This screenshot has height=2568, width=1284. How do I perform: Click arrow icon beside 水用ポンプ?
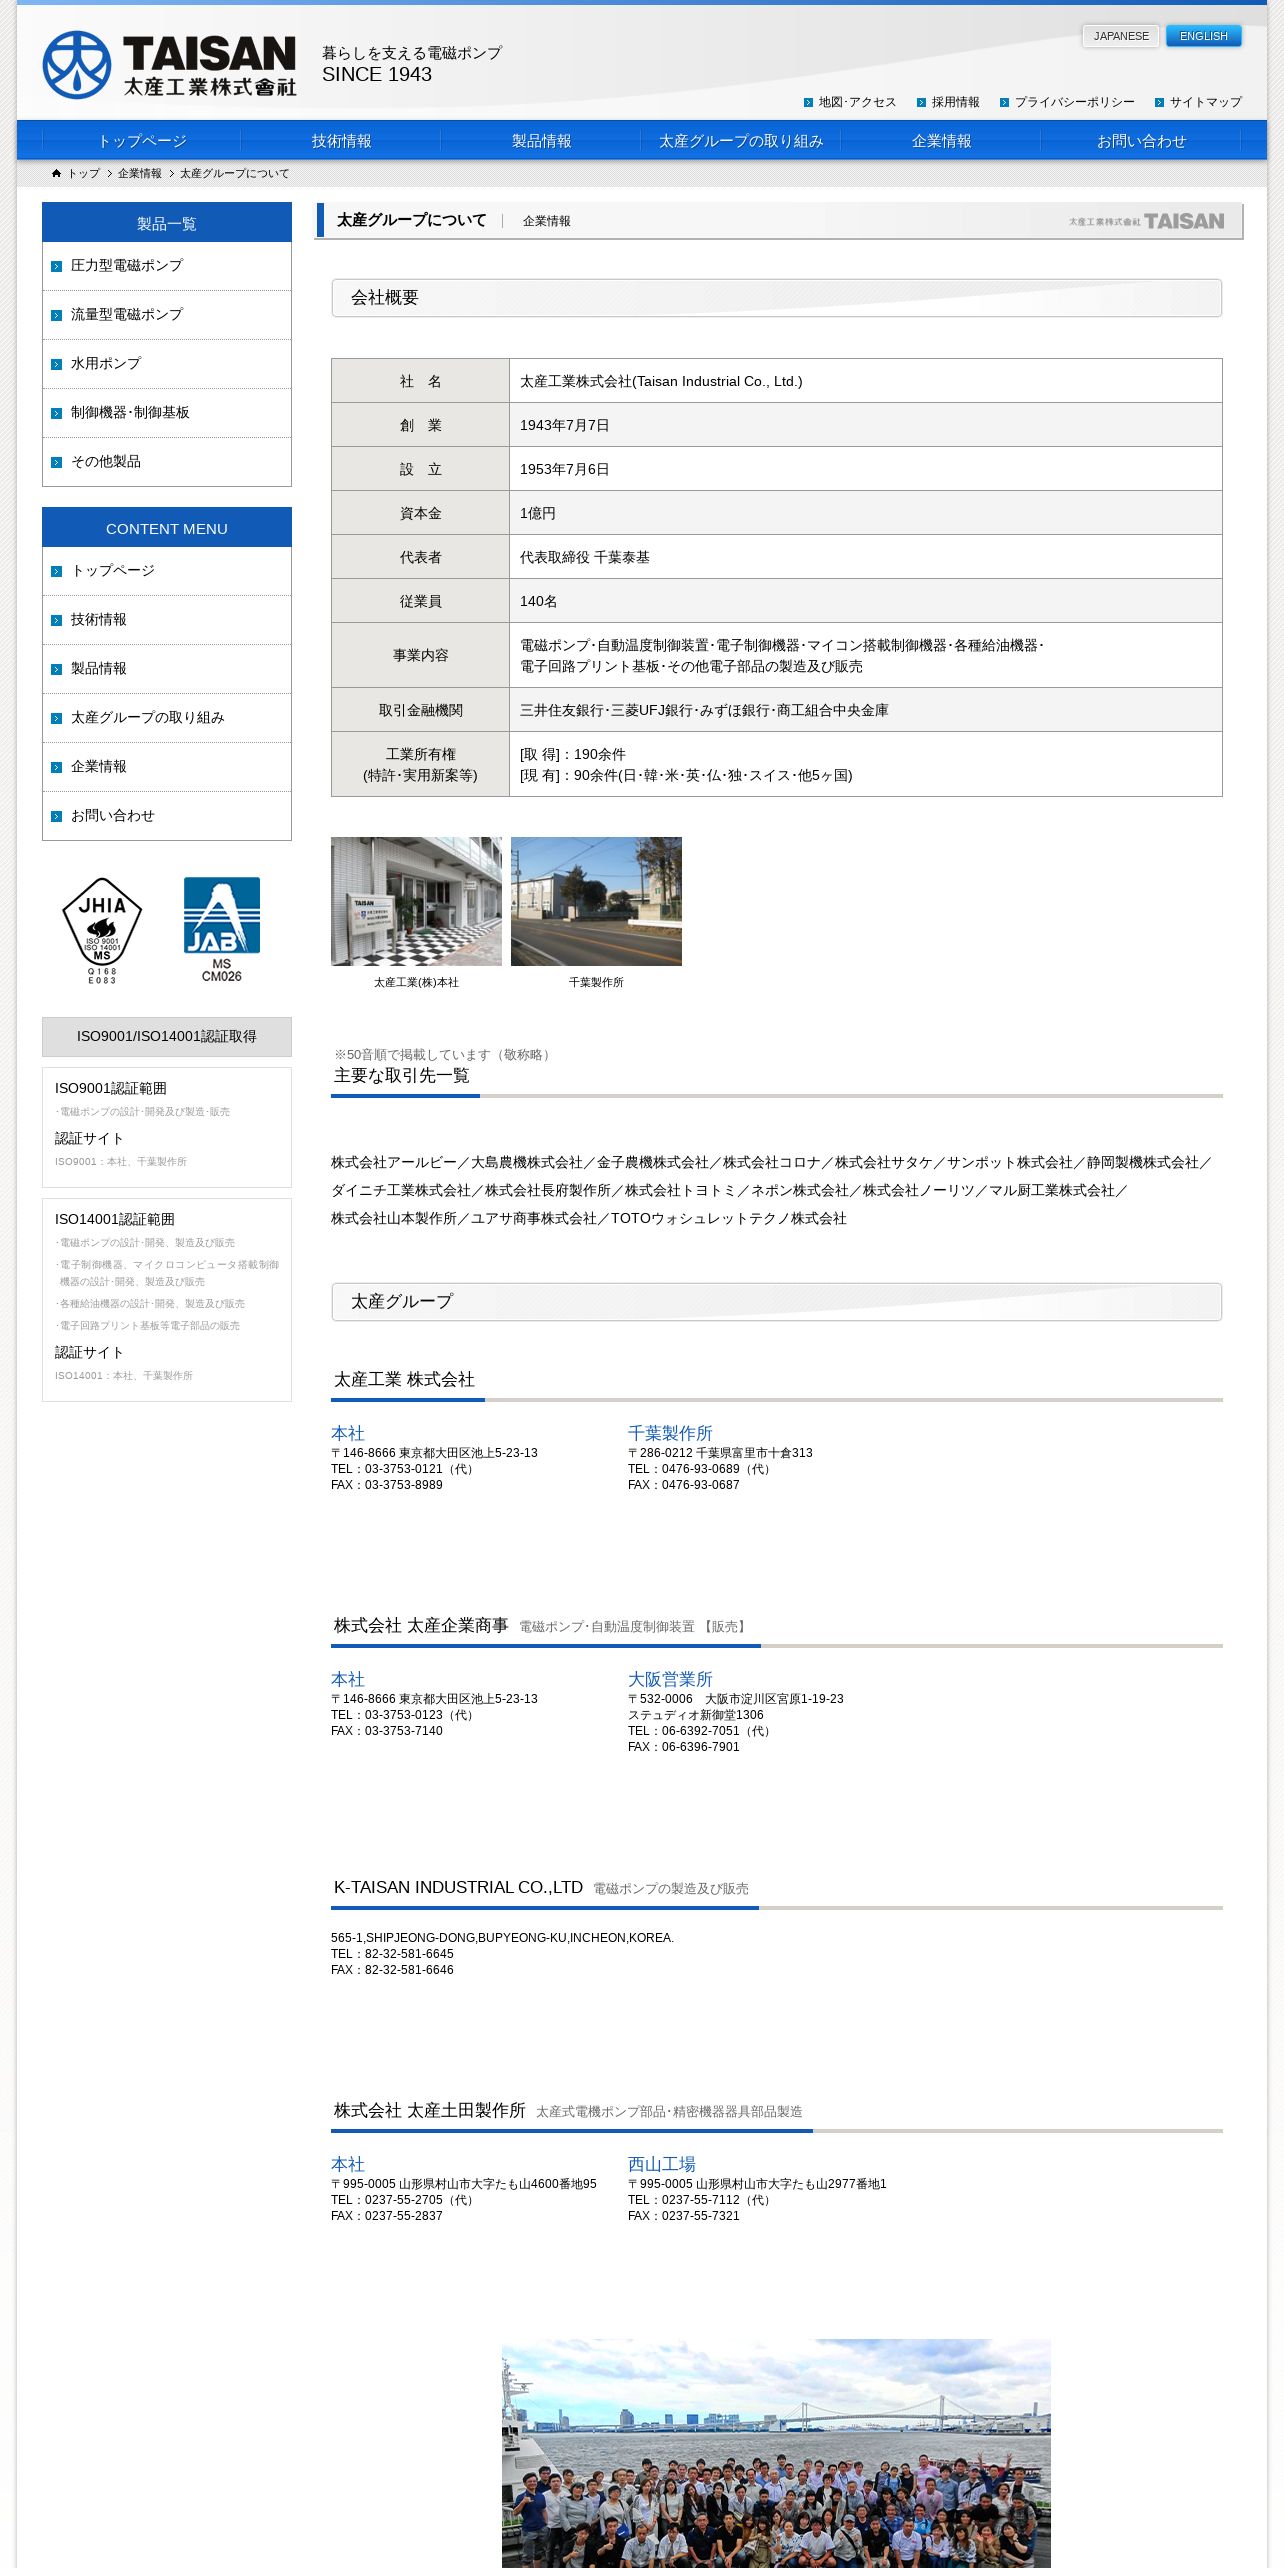point(57,364)
